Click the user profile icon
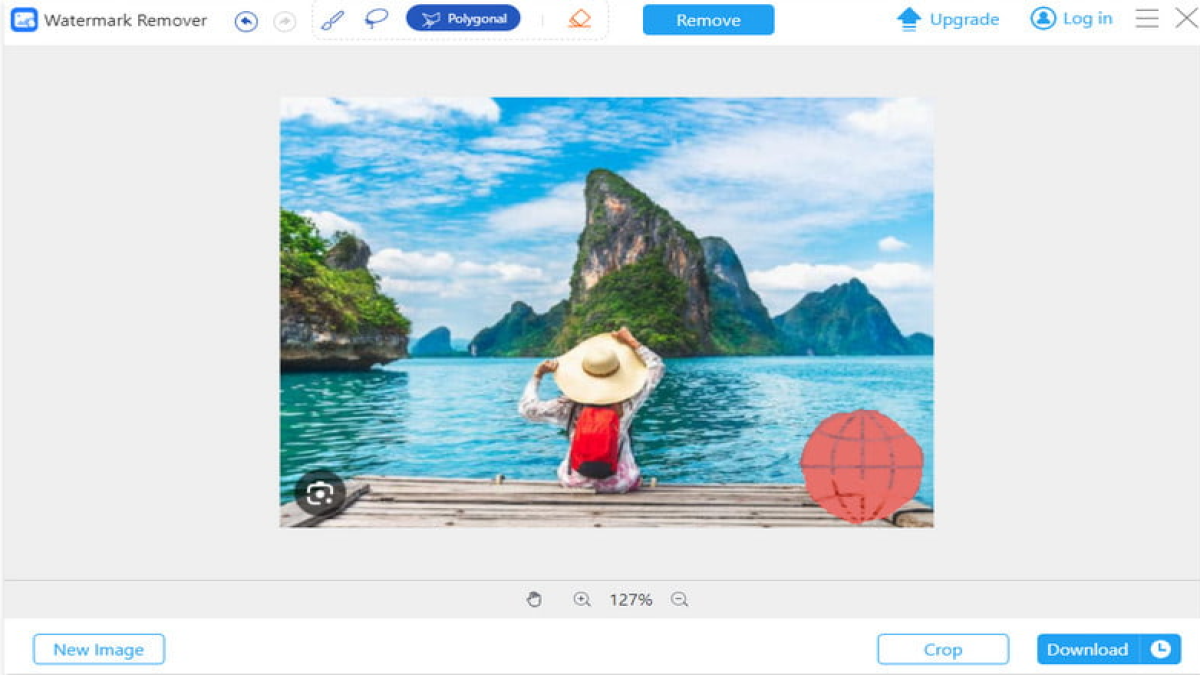This screenshot has height=675, width=1200. point(1043,18)
